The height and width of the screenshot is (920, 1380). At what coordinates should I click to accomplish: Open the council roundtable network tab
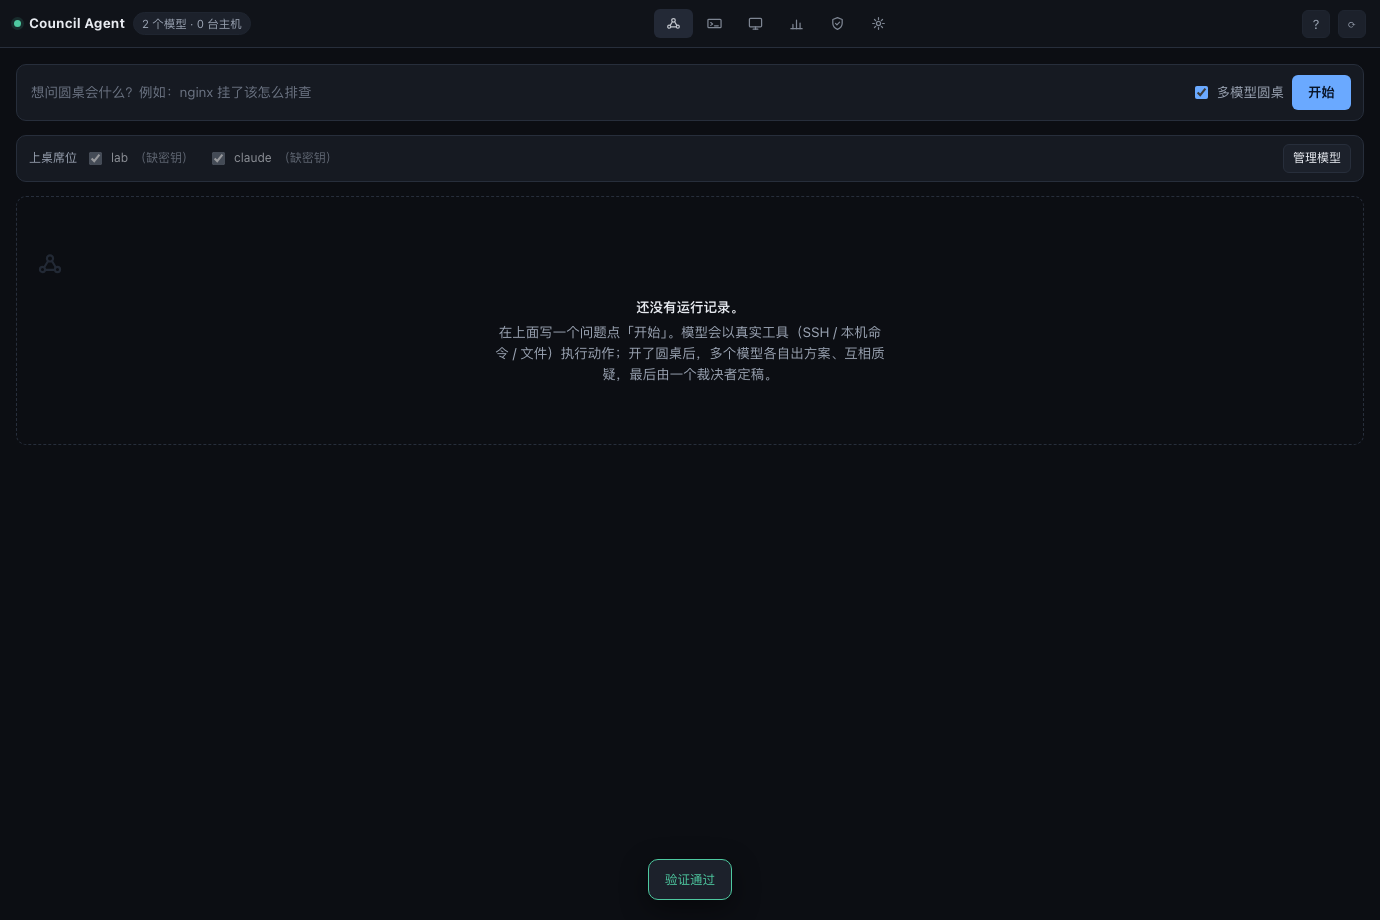tap(673, 24)
